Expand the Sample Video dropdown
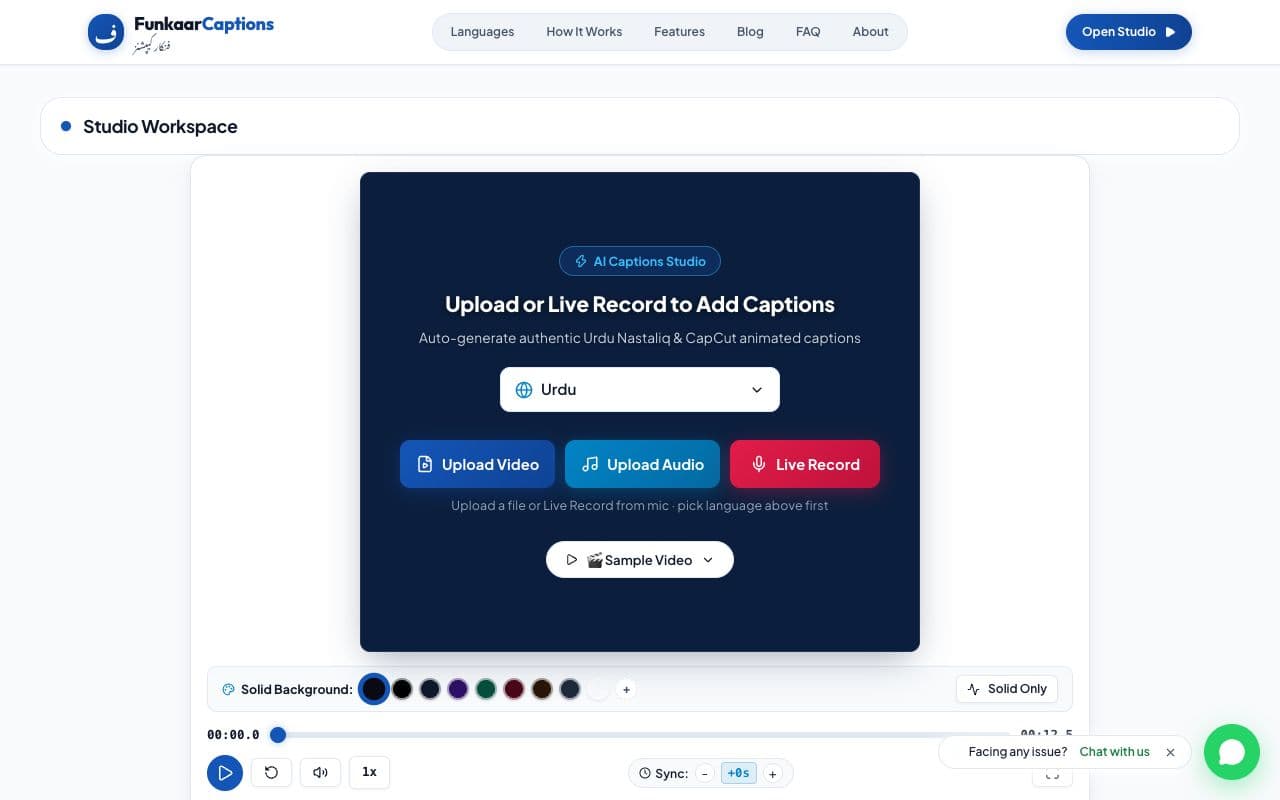This screenshot has height=800, width=1280. (640, 560)
